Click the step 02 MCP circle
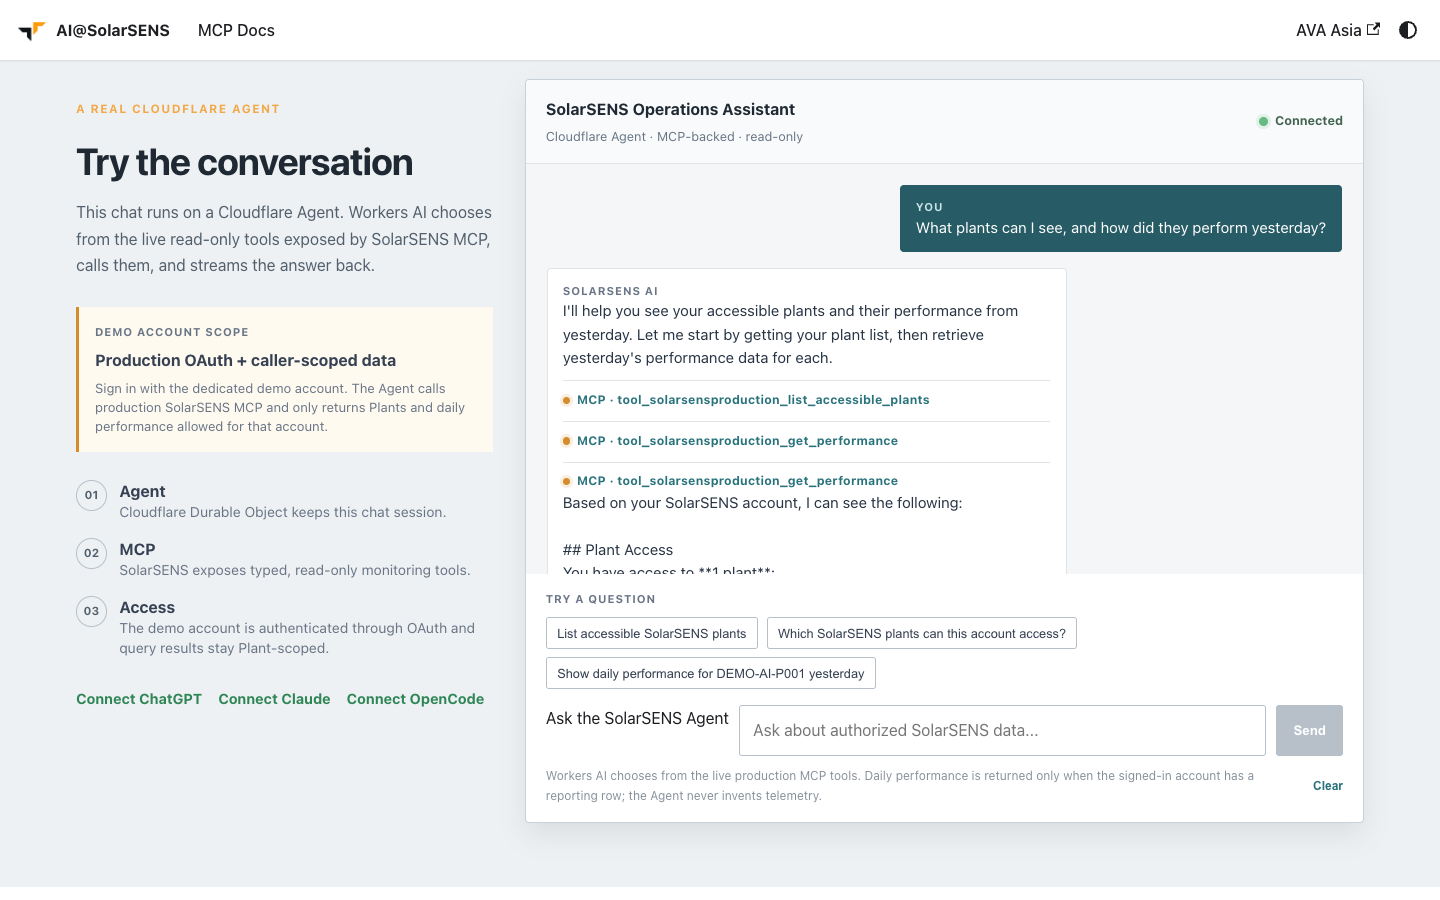The image size is (1440, 900). point(92,553)
